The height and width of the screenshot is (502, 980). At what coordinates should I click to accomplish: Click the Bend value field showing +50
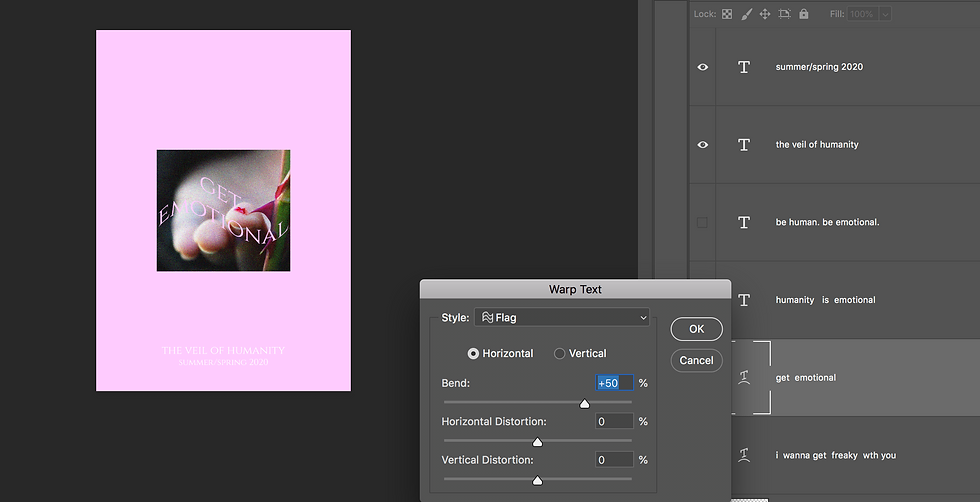point(614,383)
